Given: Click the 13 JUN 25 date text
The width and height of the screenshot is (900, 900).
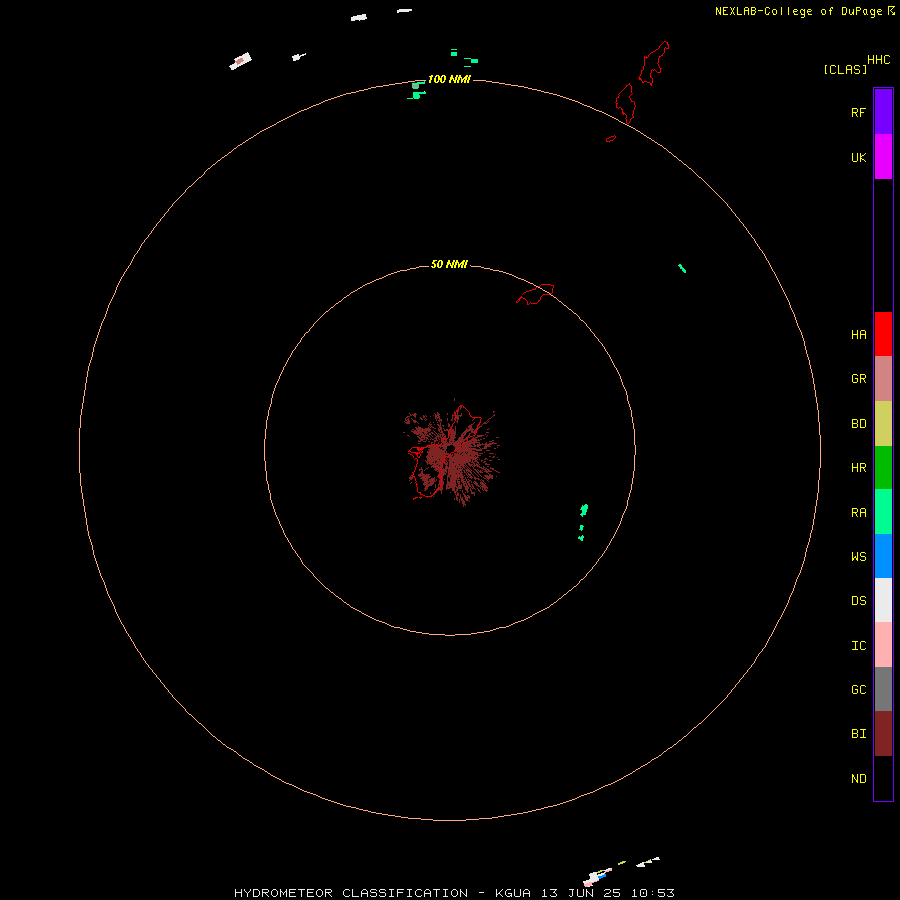Looking at the screenshot, I should pyautogui.click(x=580, y=893).
